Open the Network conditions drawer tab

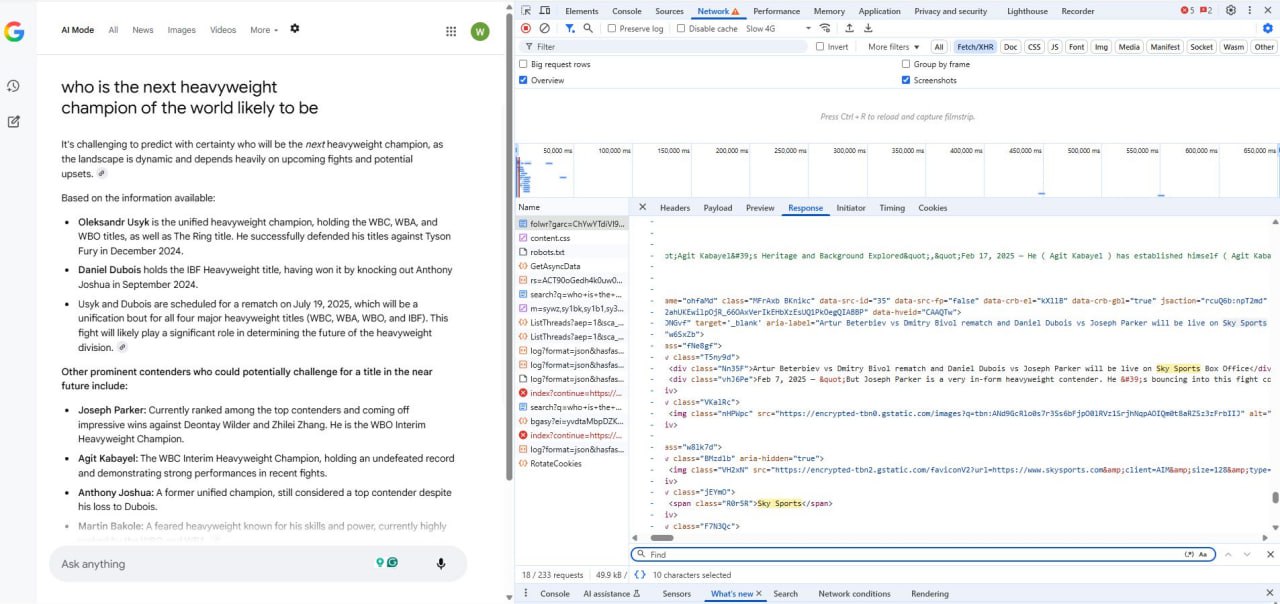click(x=854, y=594)
